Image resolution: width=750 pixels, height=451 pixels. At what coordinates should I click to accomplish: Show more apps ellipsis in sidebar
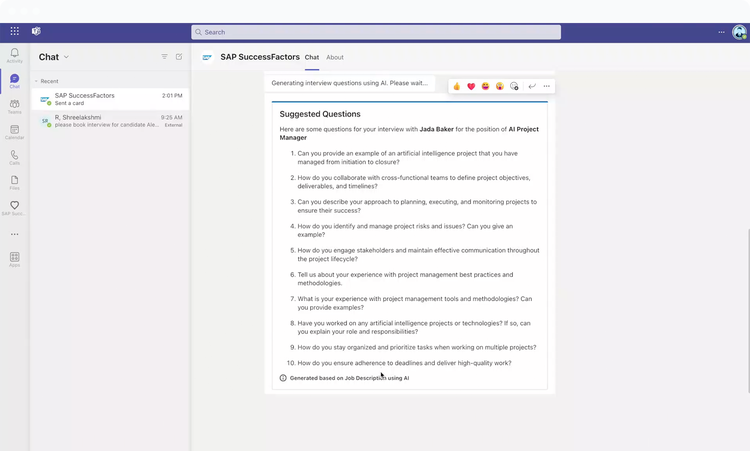[x=14, y=234]
